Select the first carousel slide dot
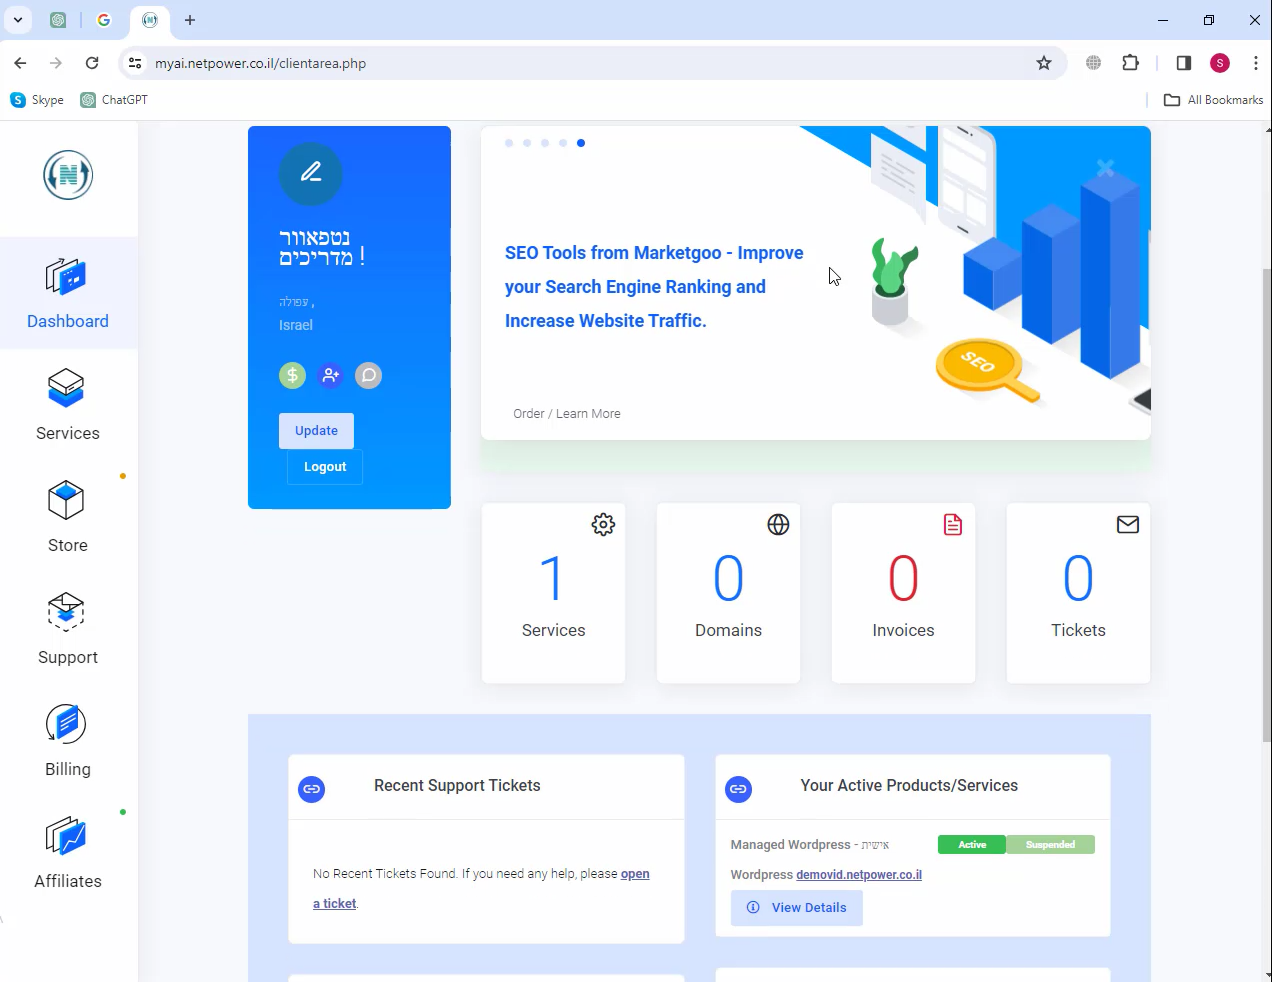Image resolution: width=1272 pixels, height=982 pixels. [x=509, y=143]
